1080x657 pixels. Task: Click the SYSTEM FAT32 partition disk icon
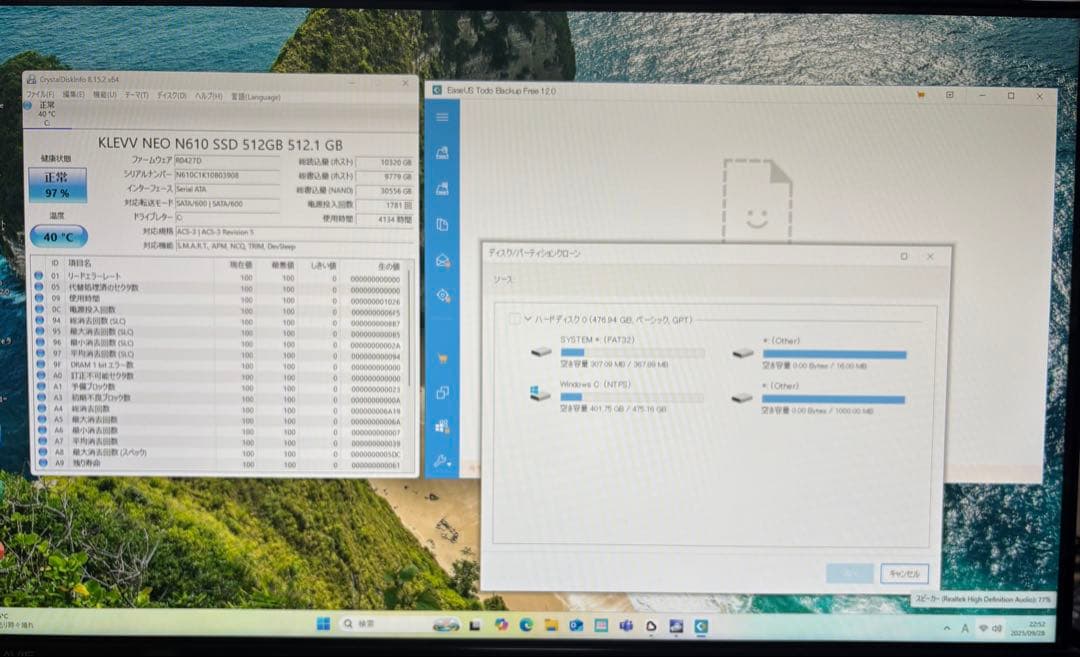(x=538, y=352)
